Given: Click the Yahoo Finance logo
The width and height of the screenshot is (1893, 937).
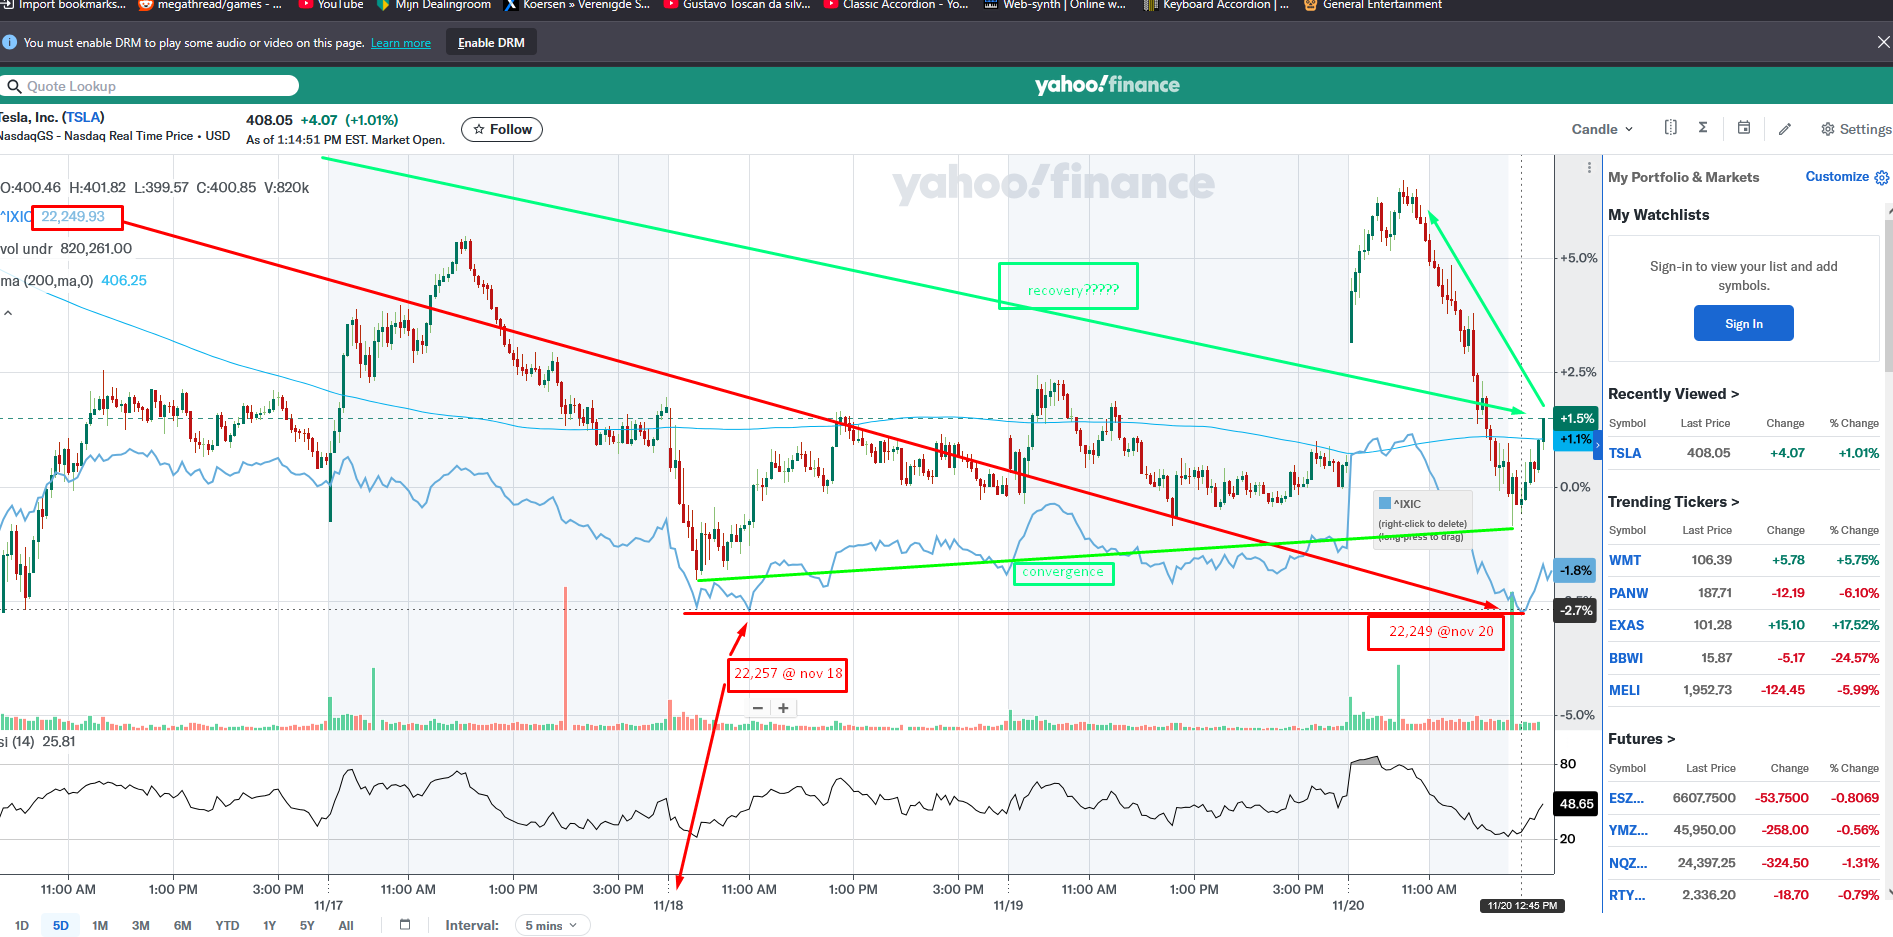Looking at the screenshot, I should coord(1107,85).
